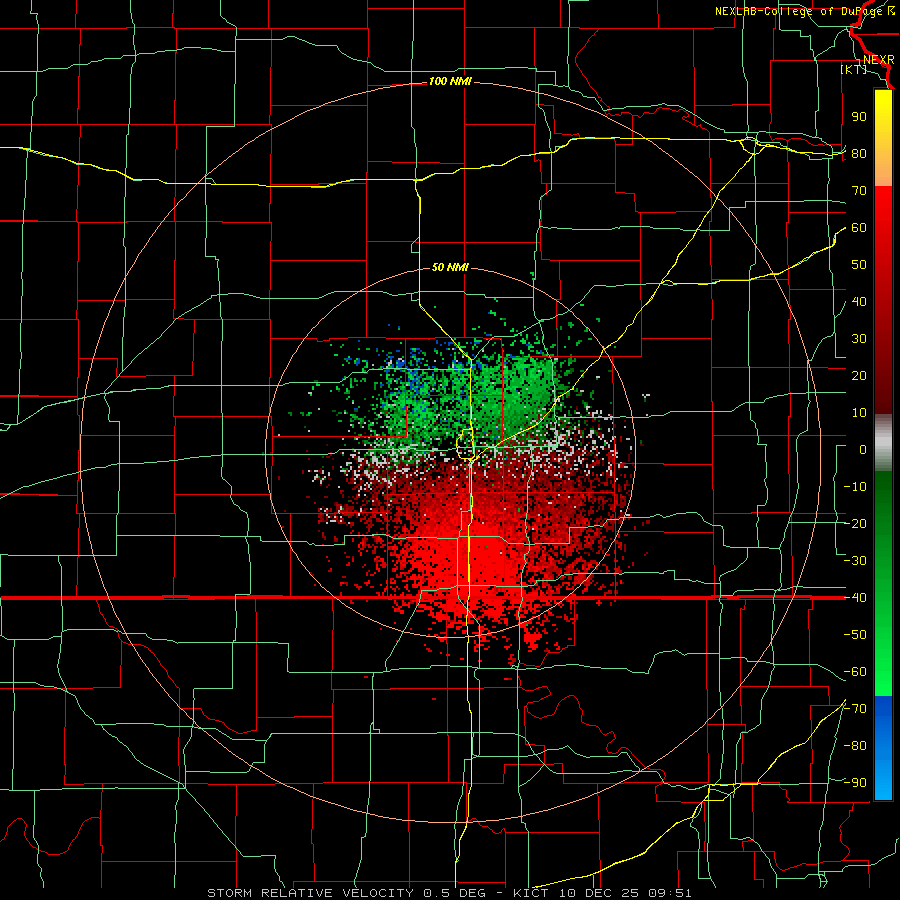Click the 50 value on color scale
900x900 pixels.
tap(859, 265)
